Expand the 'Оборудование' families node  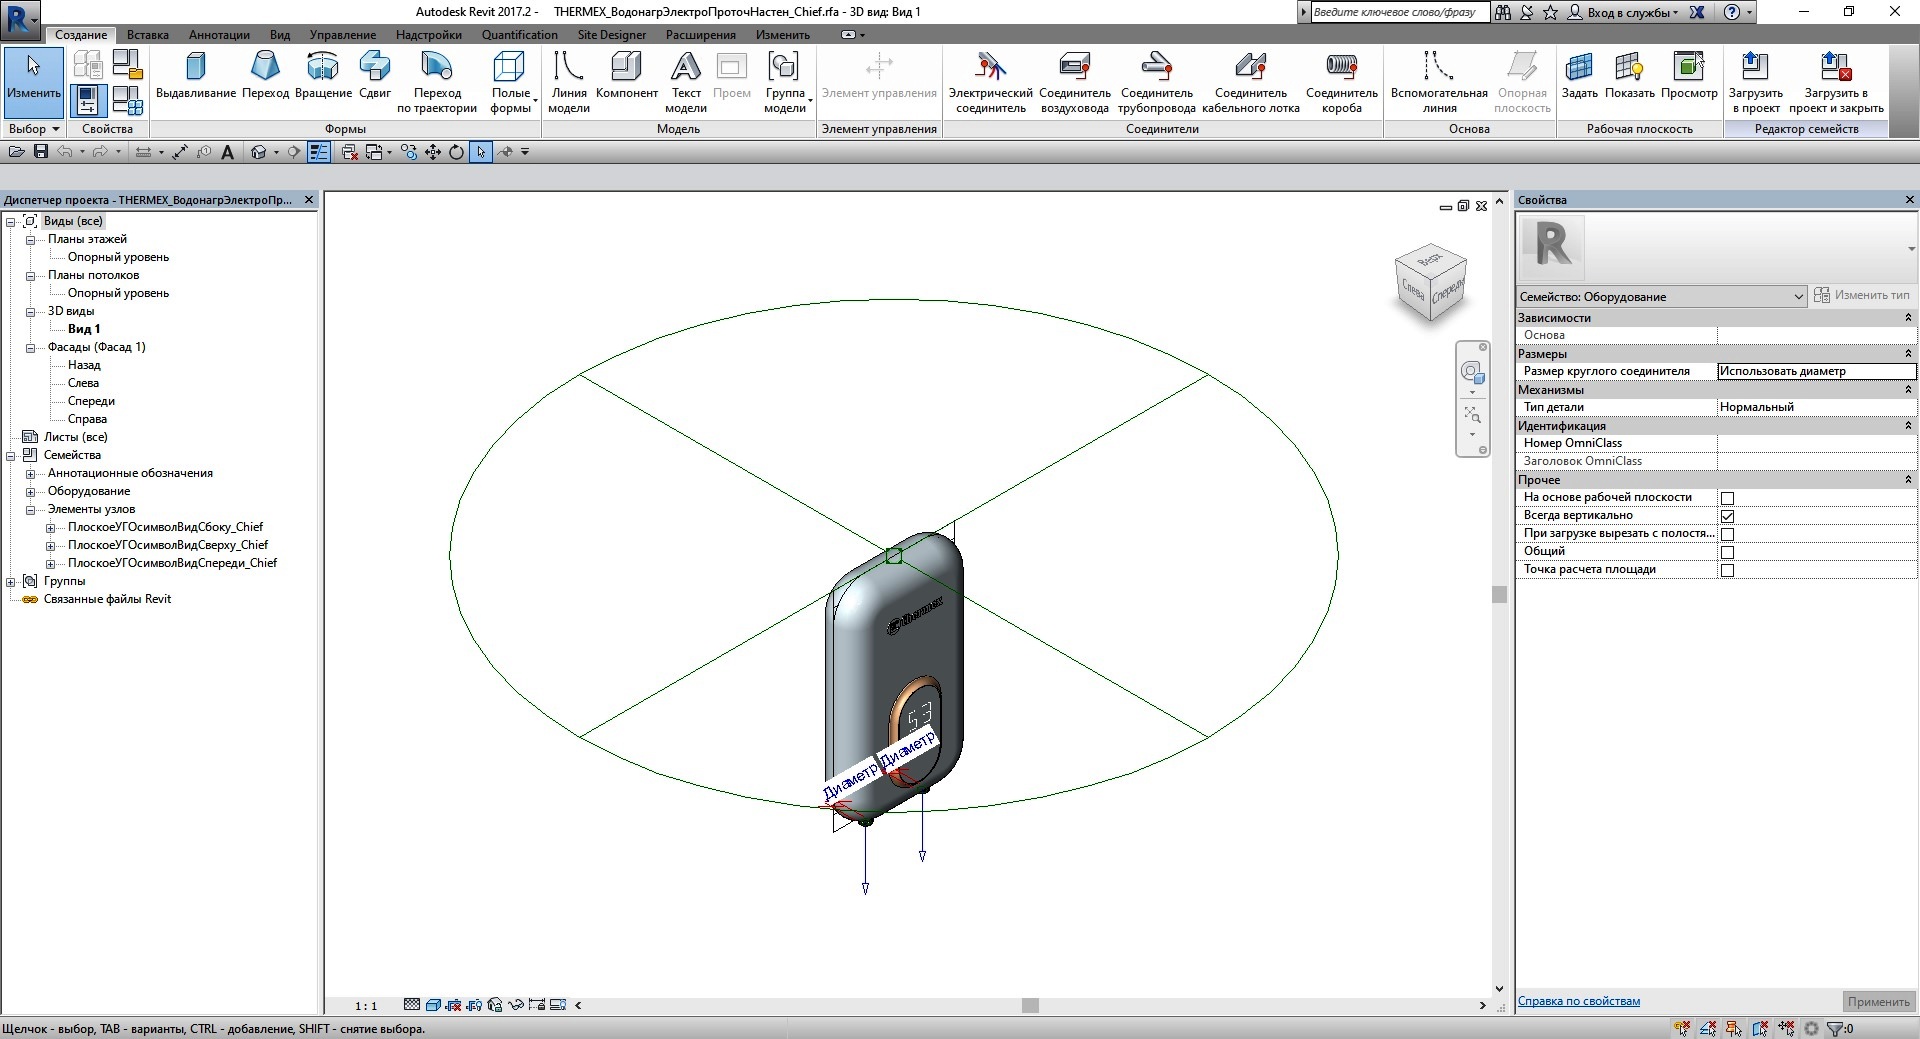click(x=30, y=492)
